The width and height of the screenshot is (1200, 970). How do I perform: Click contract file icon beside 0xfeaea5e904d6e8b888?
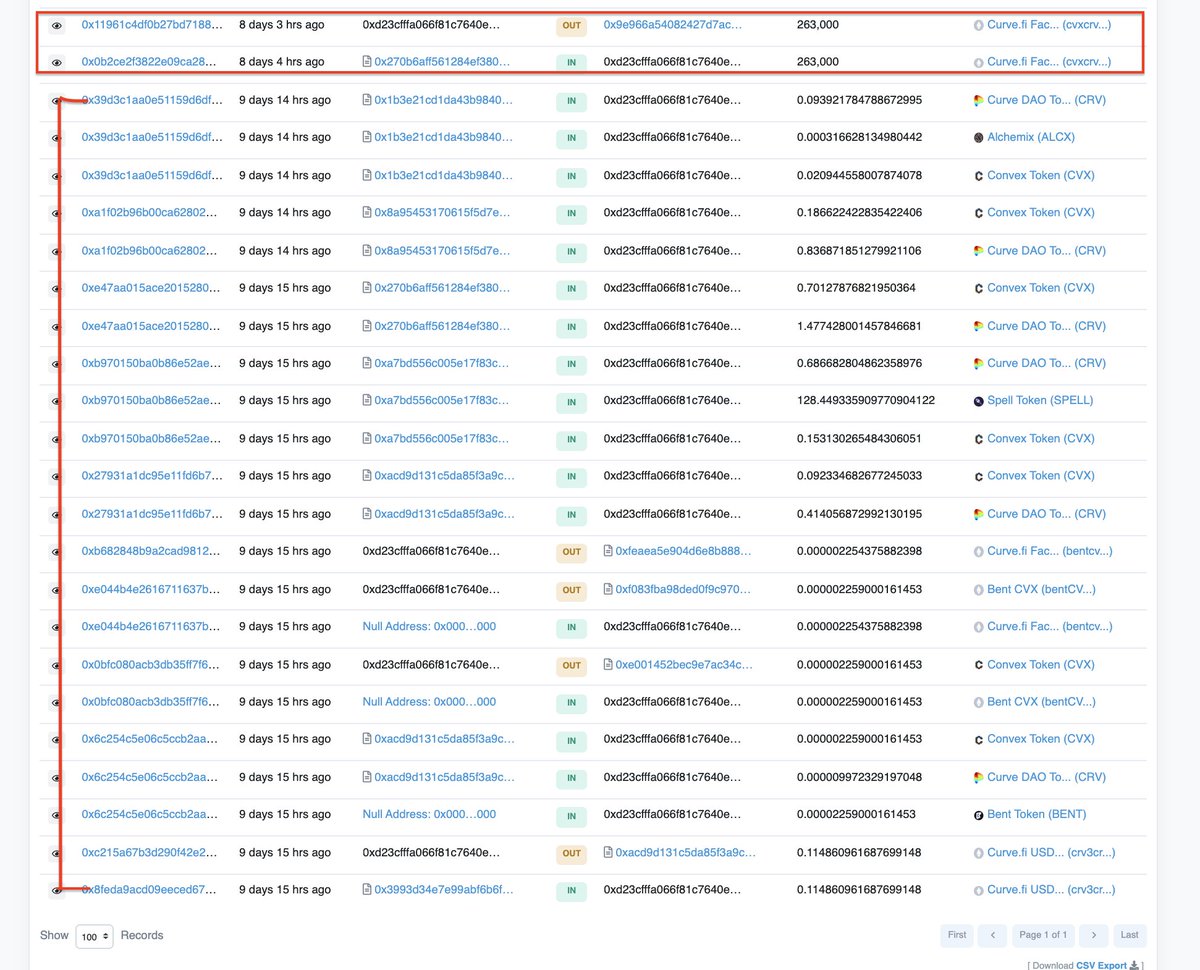click(608, 551)
